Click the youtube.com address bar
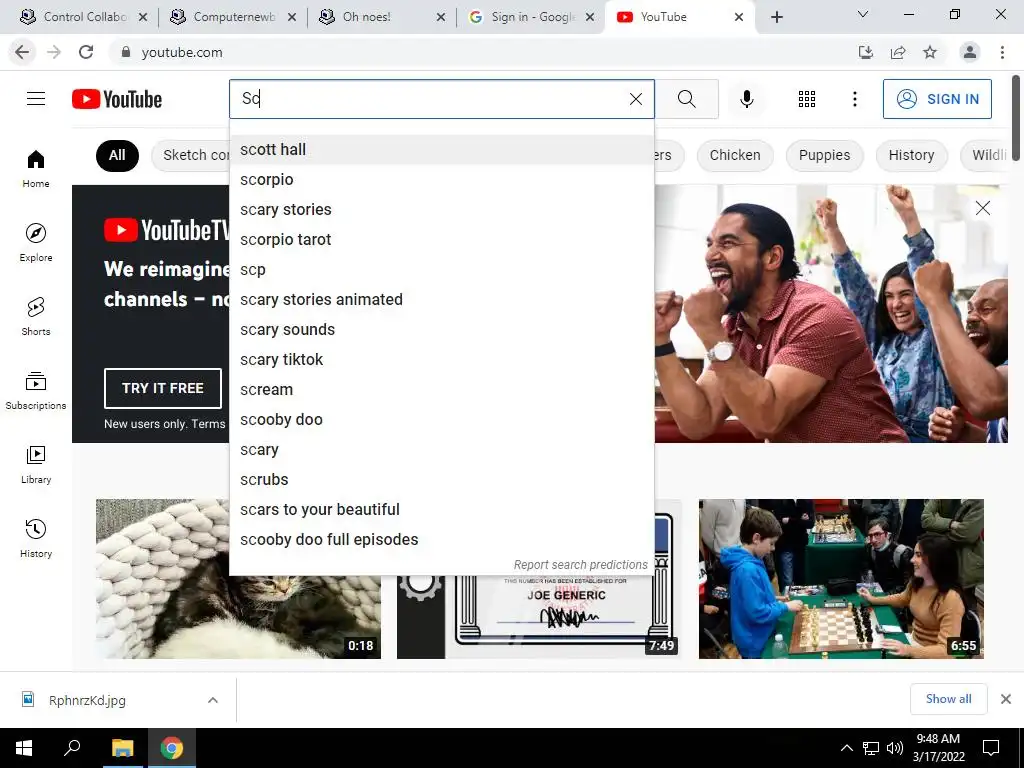 pyautogui.click(x=483, y=52)
